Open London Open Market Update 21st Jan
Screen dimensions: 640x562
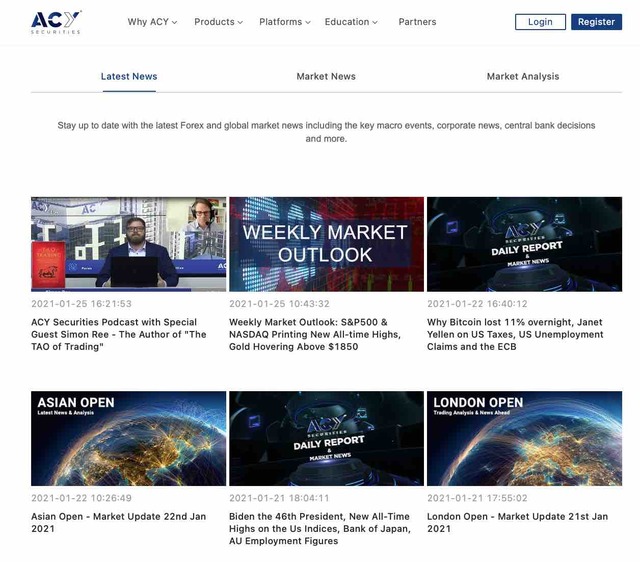(x=518, y=522)
